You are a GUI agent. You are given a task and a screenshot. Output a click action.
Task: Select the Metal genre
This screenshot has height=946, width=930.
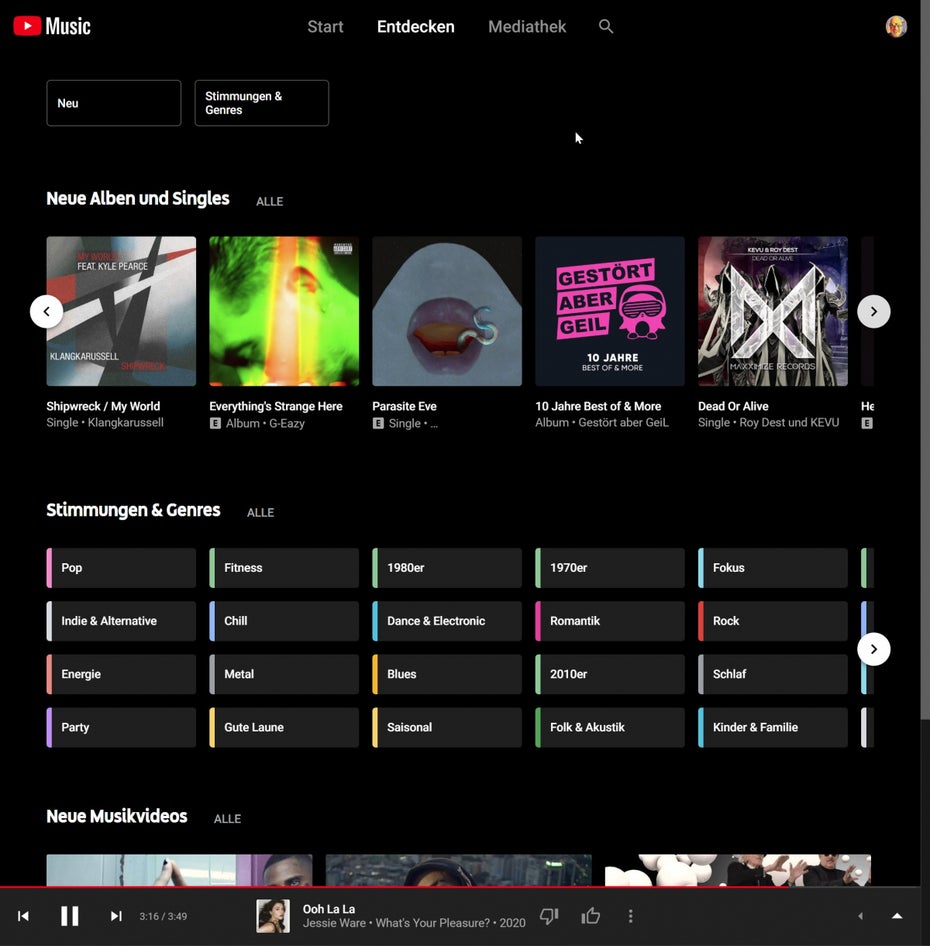284,674
